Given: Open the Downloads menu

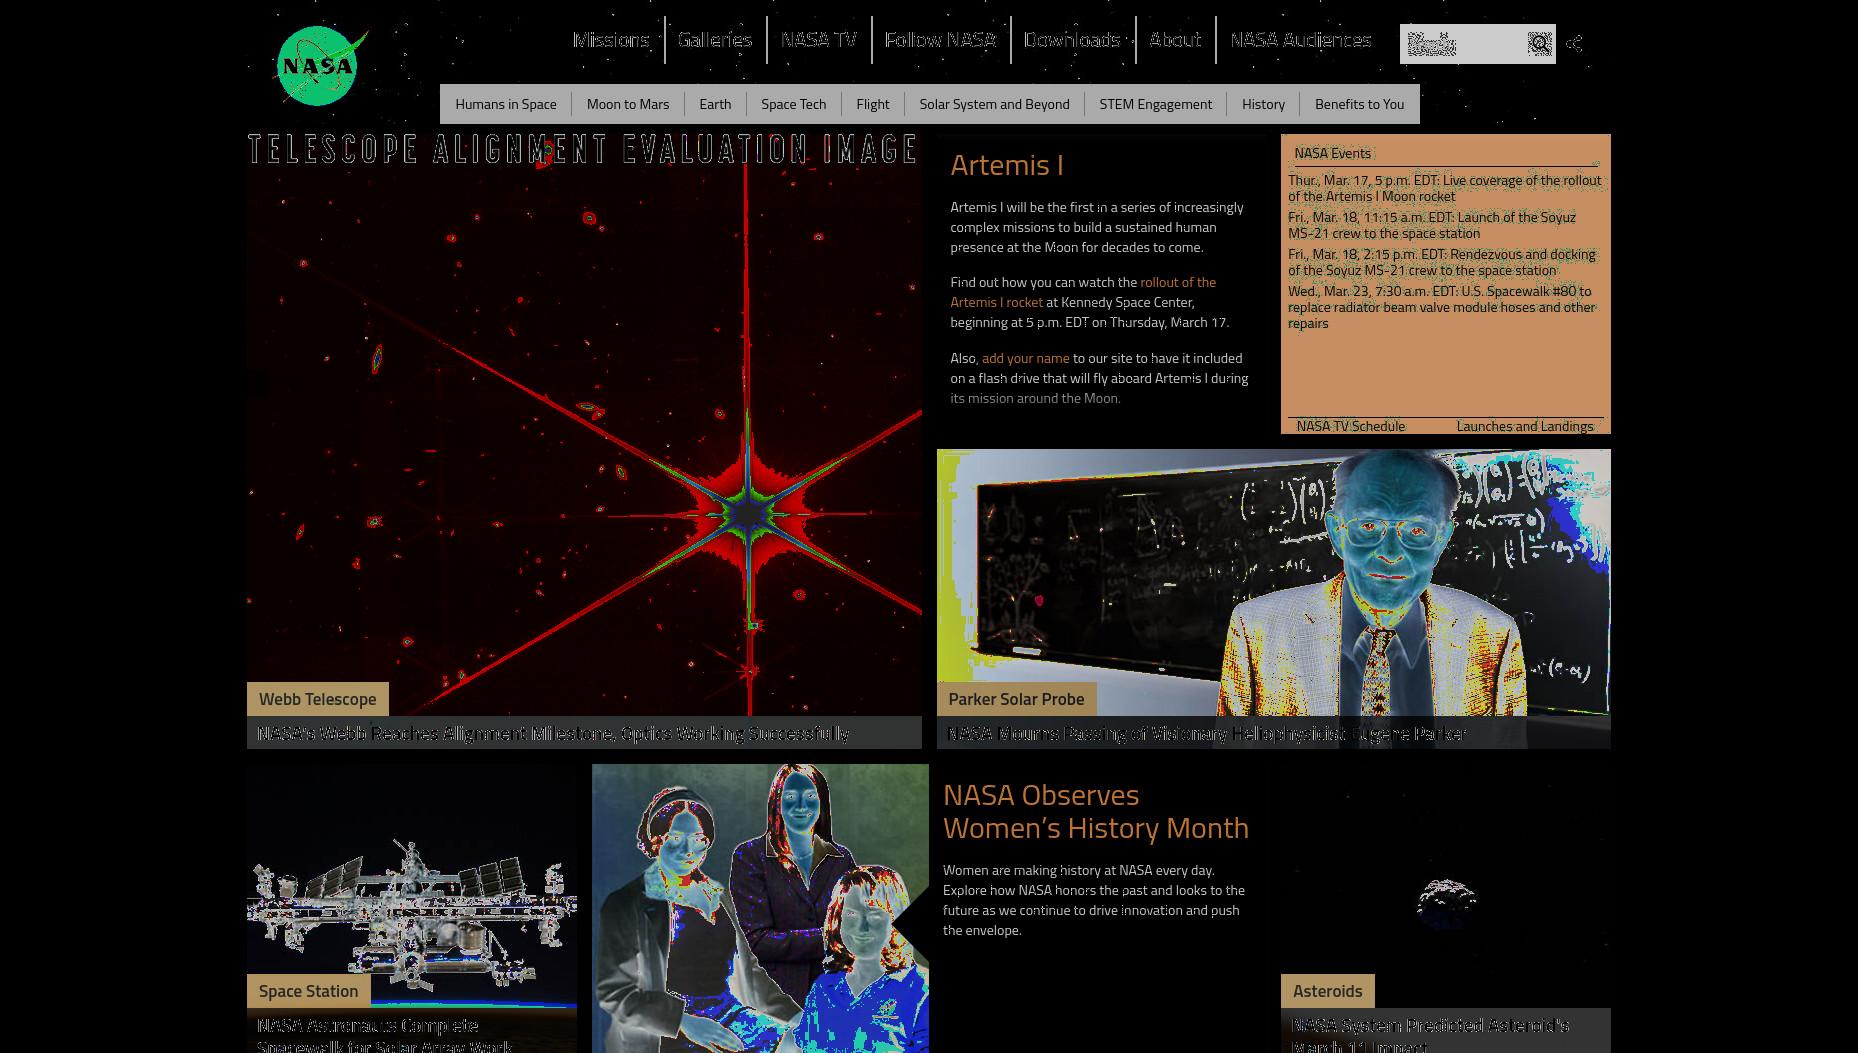Looking at the screenshot, I should click(1072, 39).
